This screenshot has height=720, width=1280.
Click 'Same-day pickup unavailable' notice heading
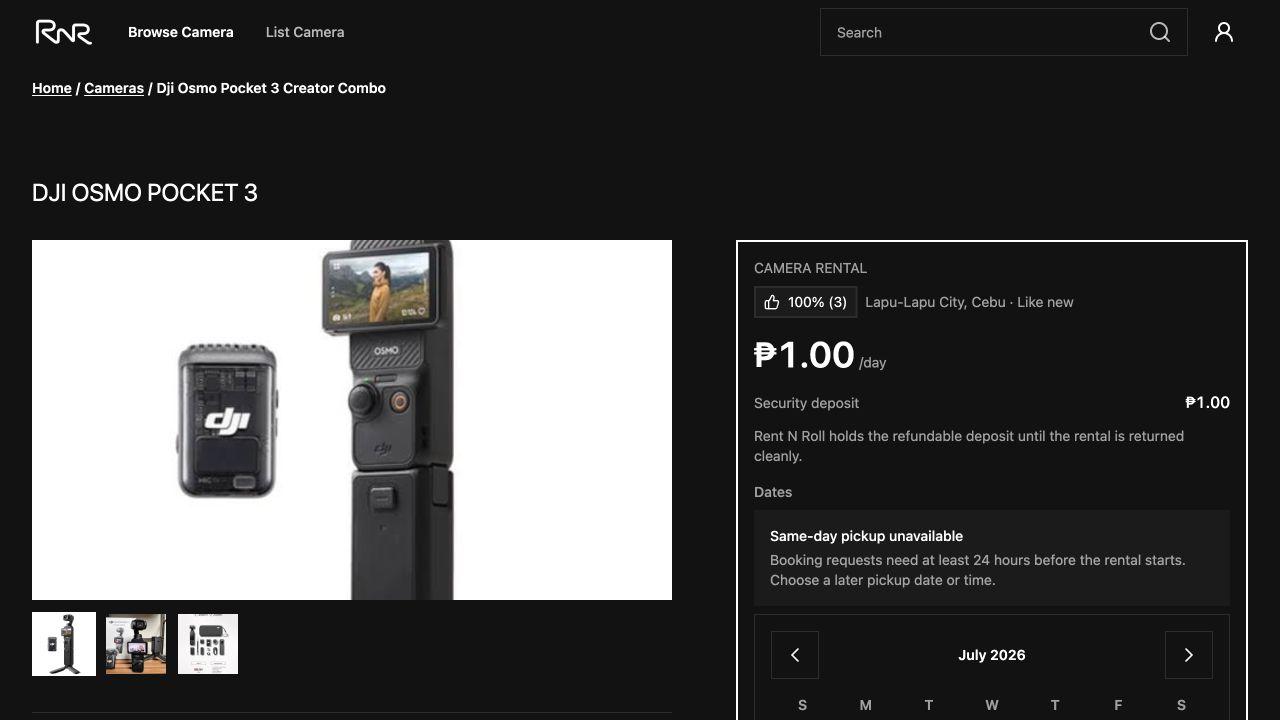pyautogui.click(x=866, y=536)
